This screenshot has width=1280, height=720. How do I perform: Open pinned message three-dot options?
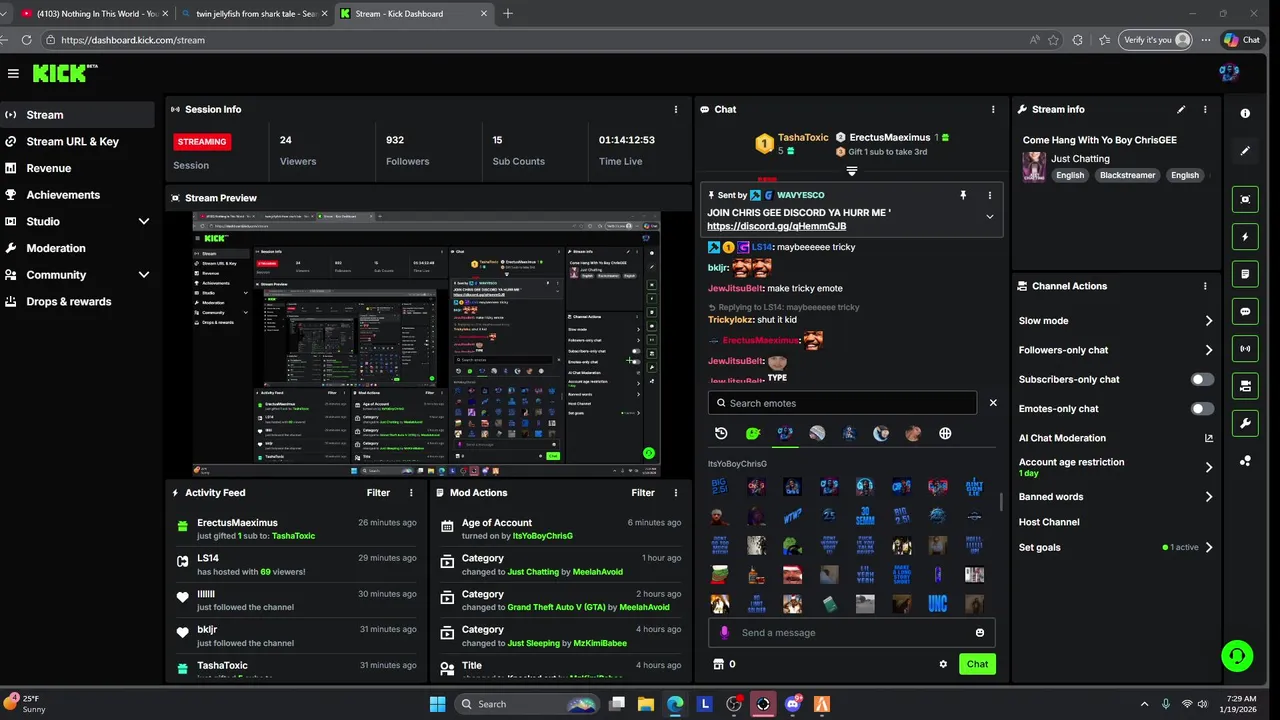990,195
